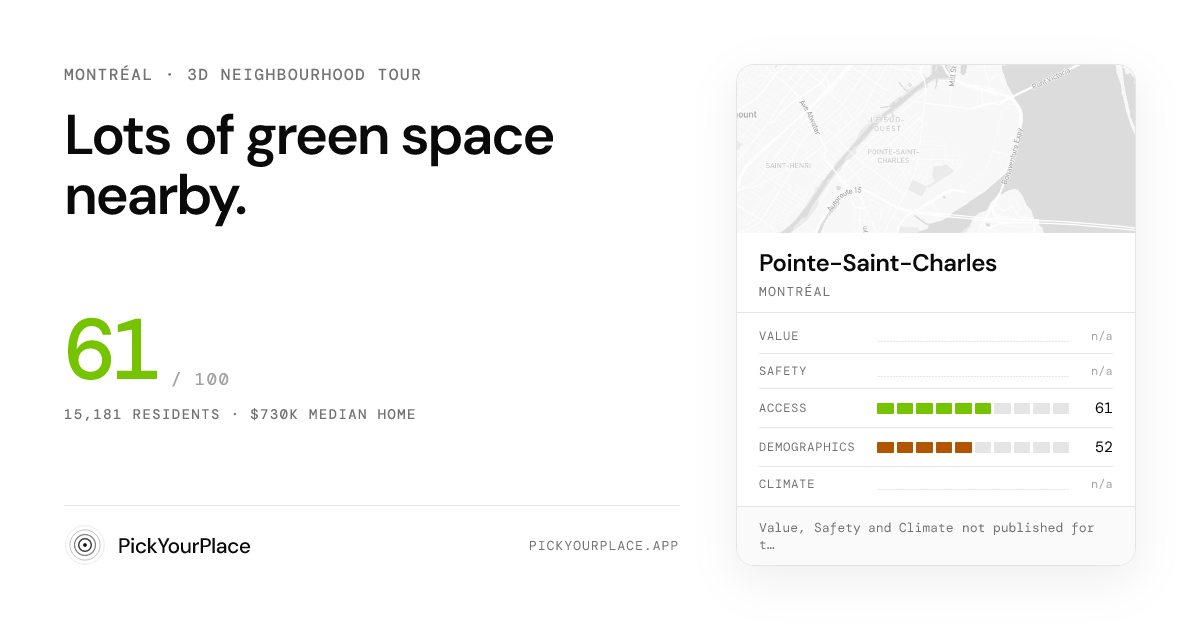Screen dimensions: 1200x630
Task: Select the VALUE row label
Action: pyautogui.click(x=779, y=336)
